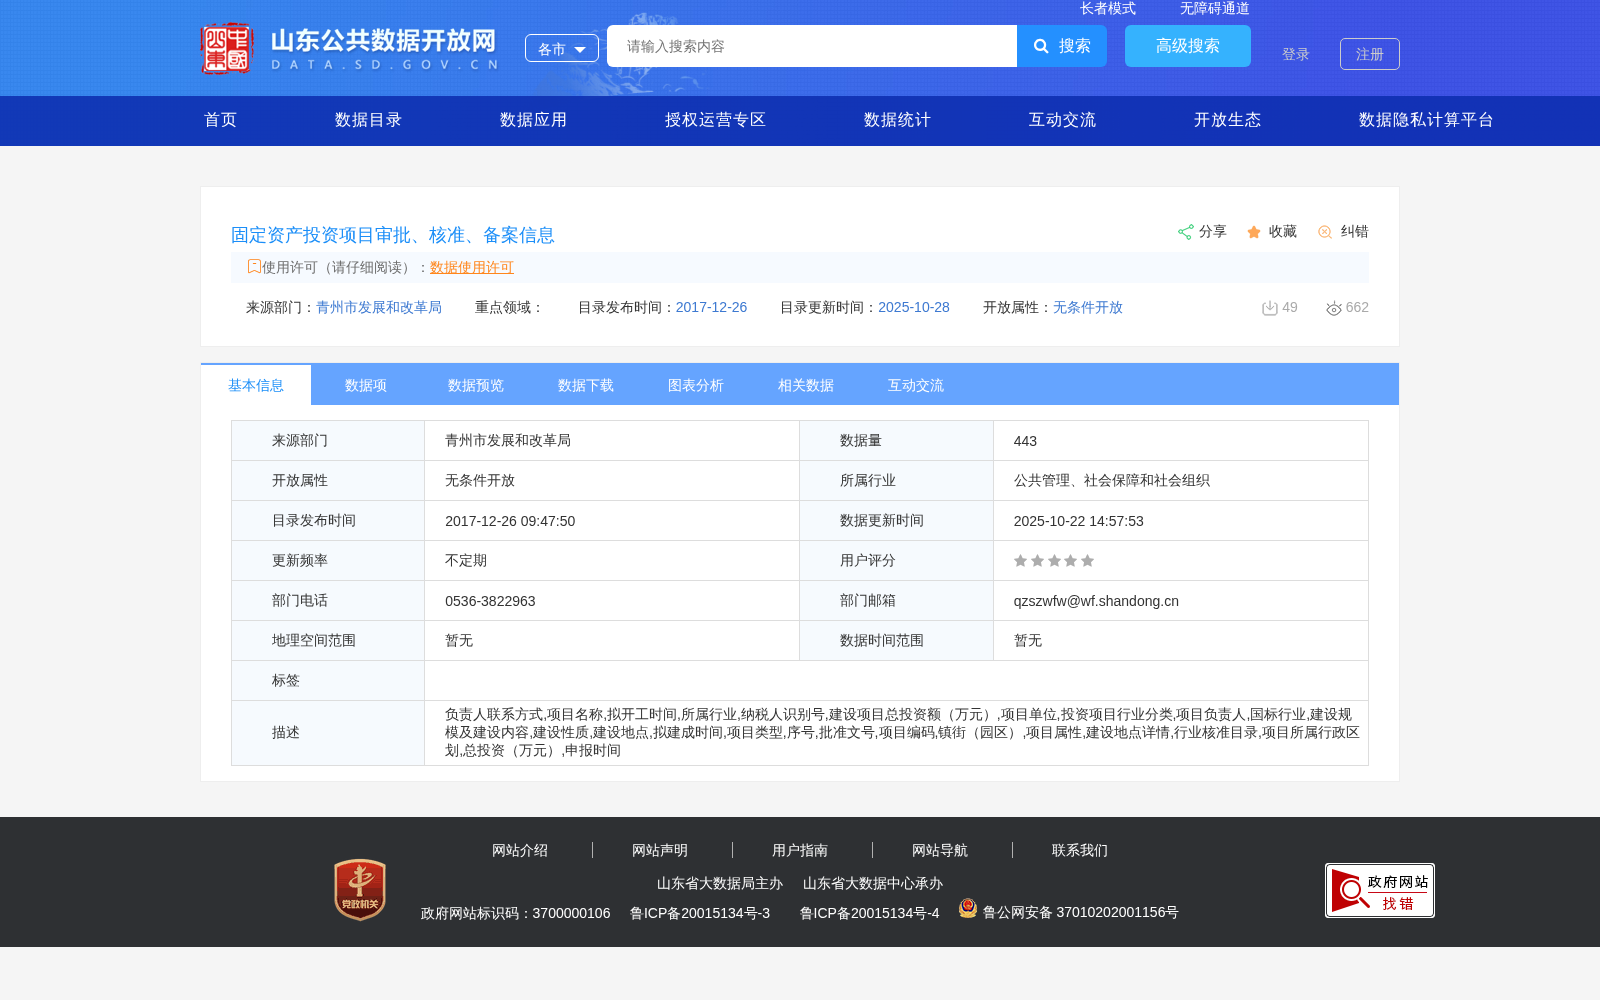Click source department 青州市发展和改革局 link
The width and height of the screenshot is (1600, 1000).
379,307
